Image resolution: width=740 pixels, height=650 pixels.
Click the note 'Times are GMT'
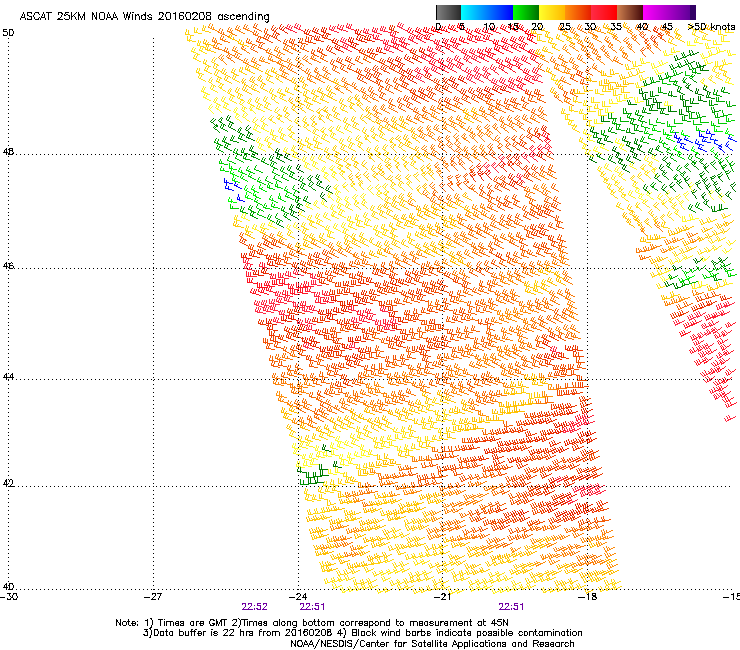click(193, 623)
